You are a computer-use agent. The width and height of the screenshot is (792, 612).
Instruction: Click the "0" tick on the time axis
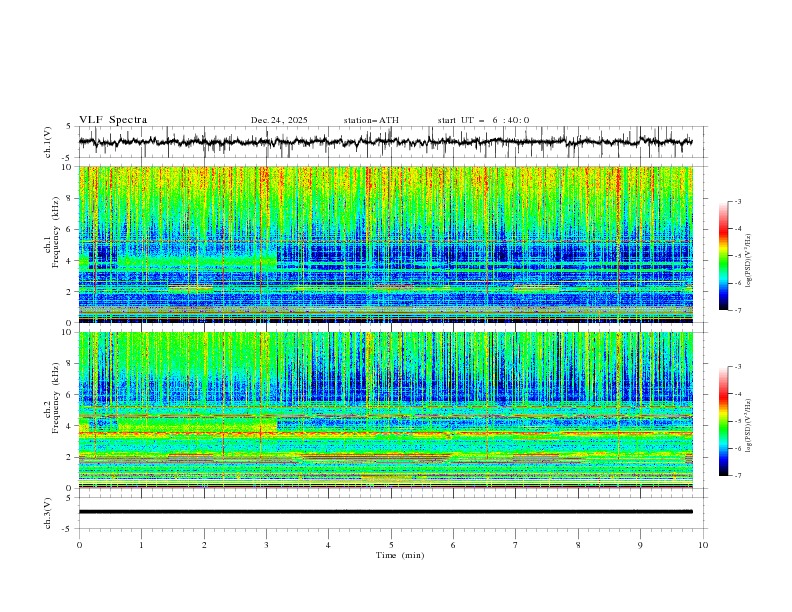[x=79, y=545]
